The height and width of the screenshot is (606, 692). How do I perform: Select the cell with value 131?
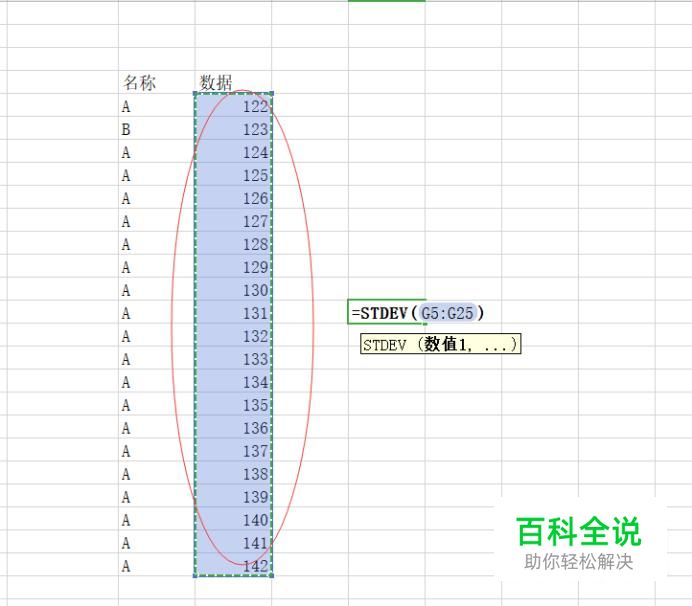[x=233, y=312]
